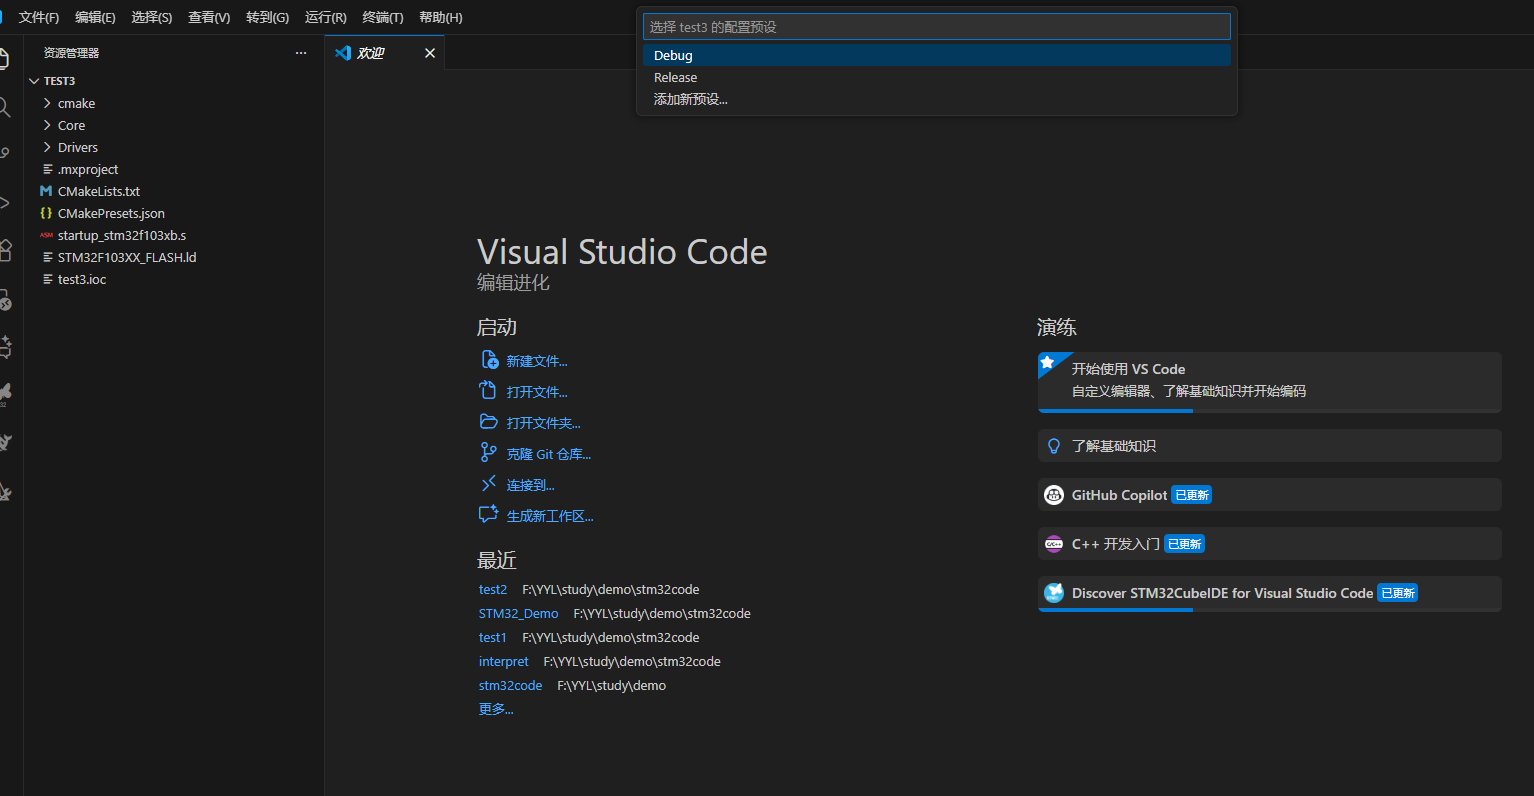The image size is (1534, 796).
Task: Open Discover STM32CubeIDE for Visual Studio Code
Action: [1270, 594]
